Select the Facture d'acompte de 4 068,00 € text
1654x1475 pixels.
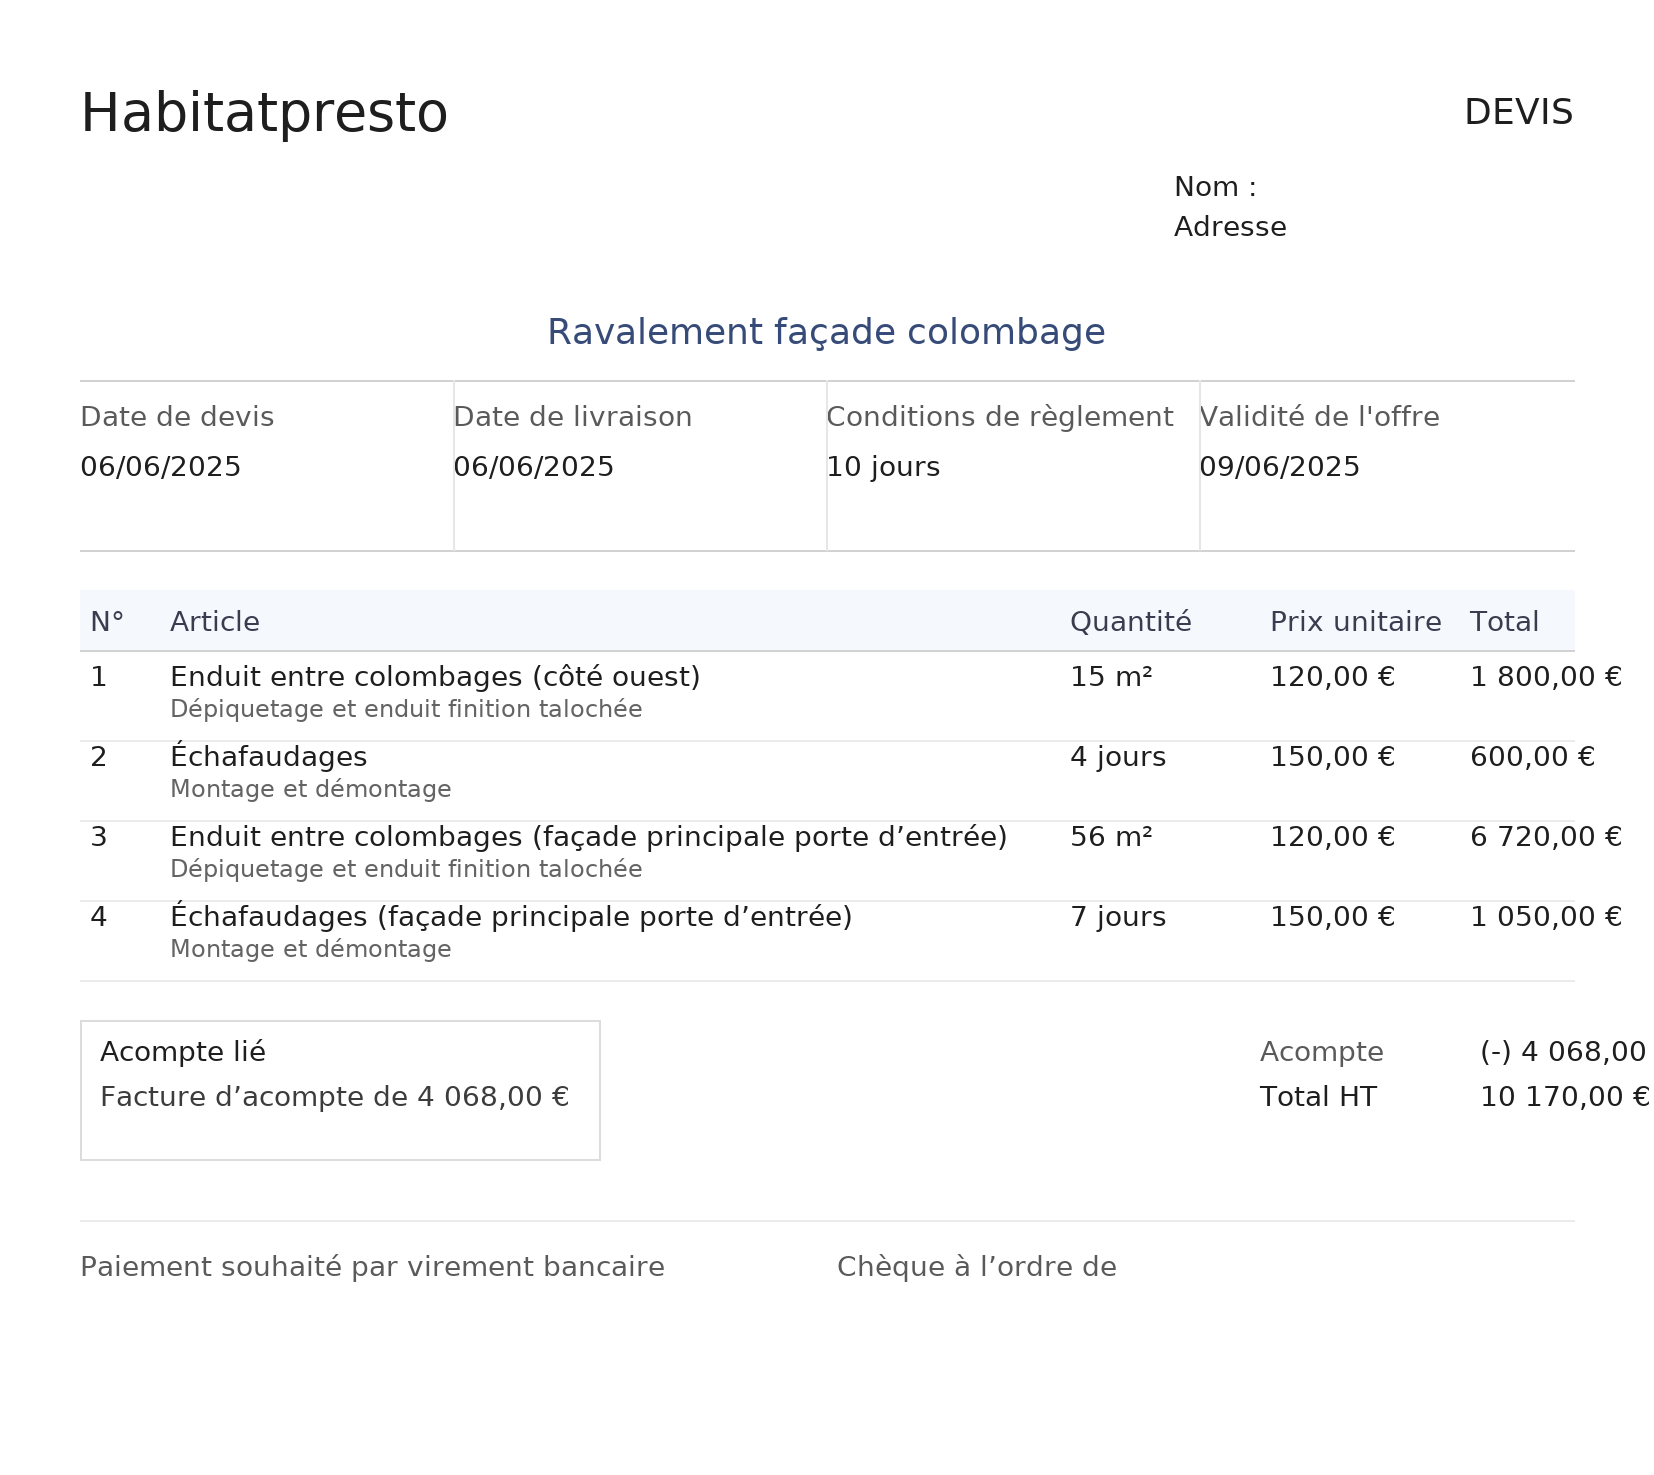[334, 1096]
